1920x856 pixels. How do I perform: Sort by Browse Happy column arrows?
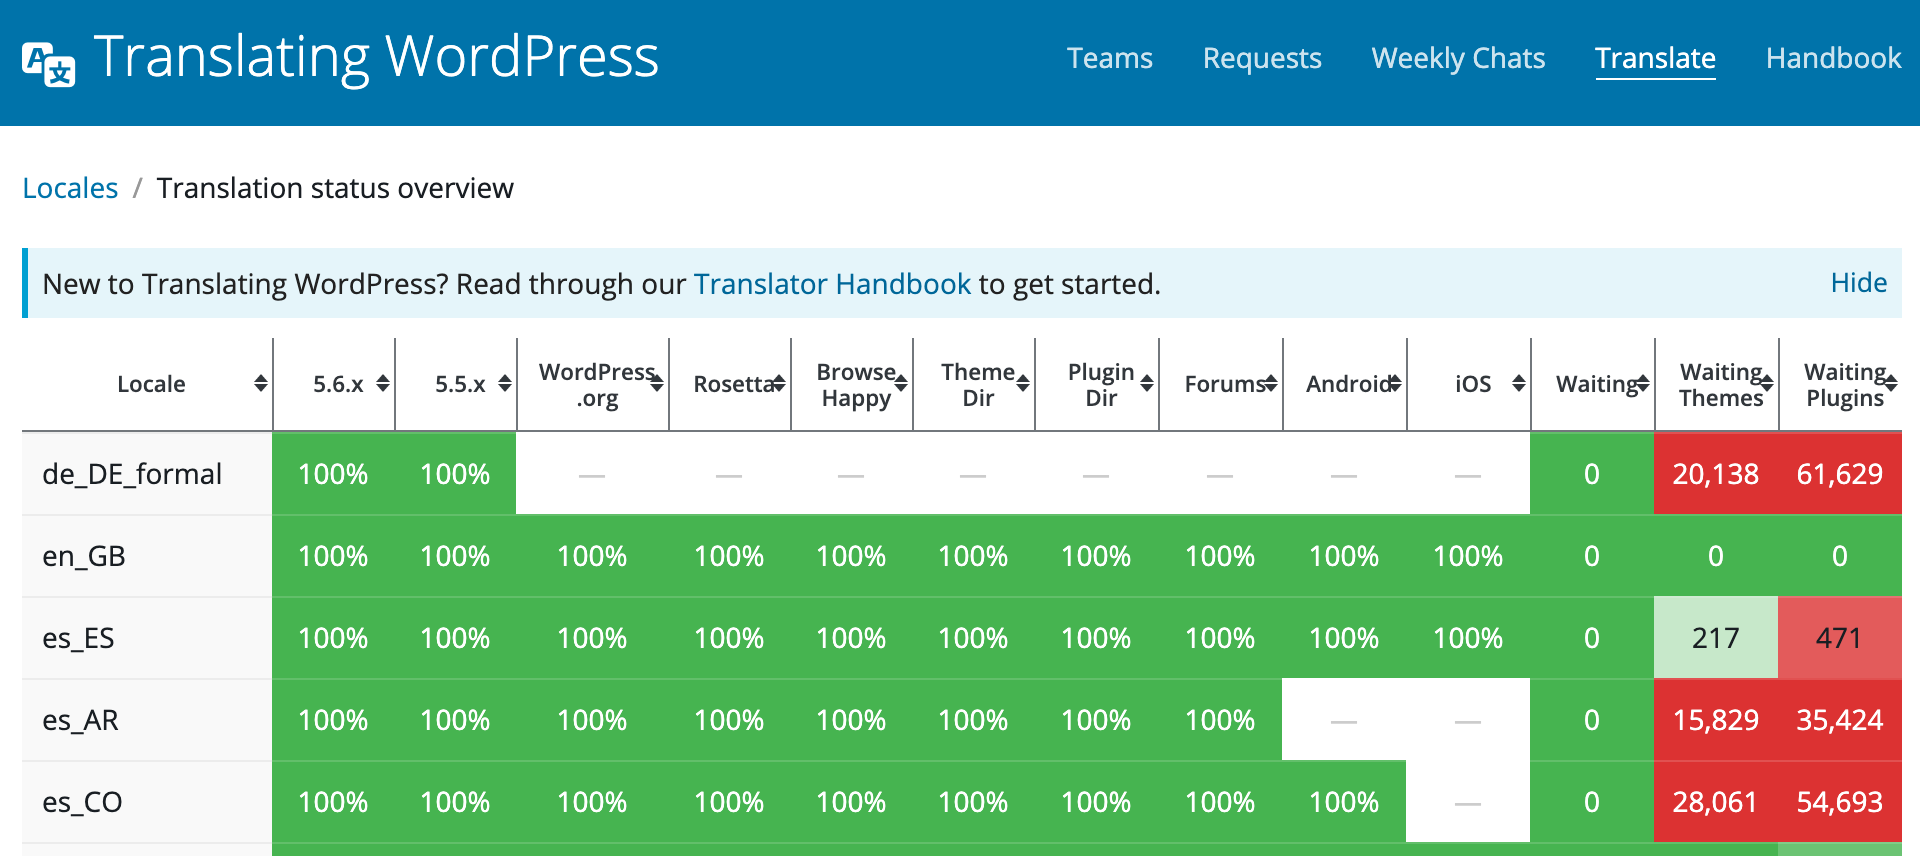(900, 384)
